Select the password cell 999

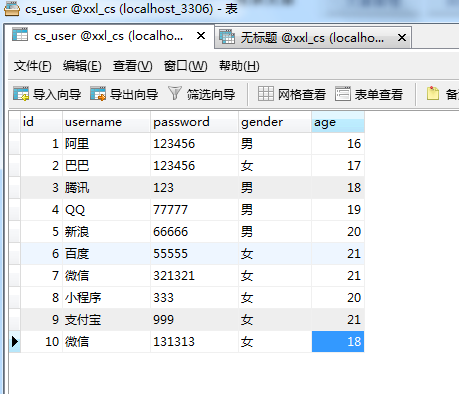194,320
